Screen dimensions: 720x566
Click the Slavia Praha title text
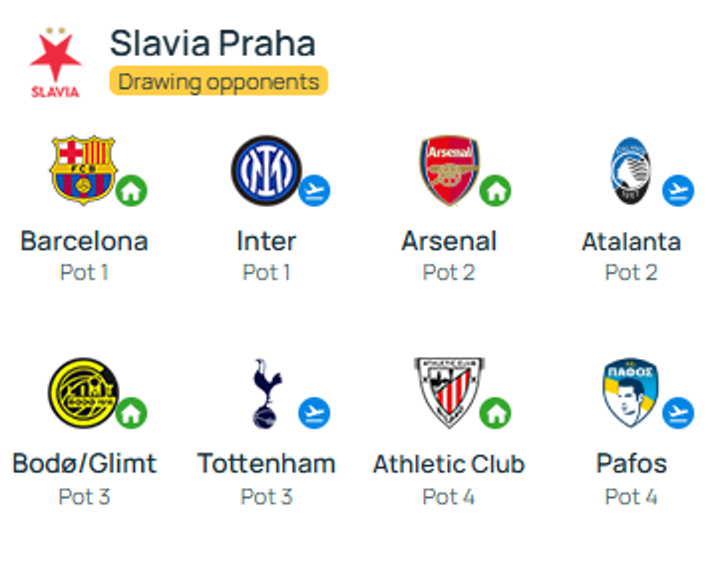click(x=212, y=43)
